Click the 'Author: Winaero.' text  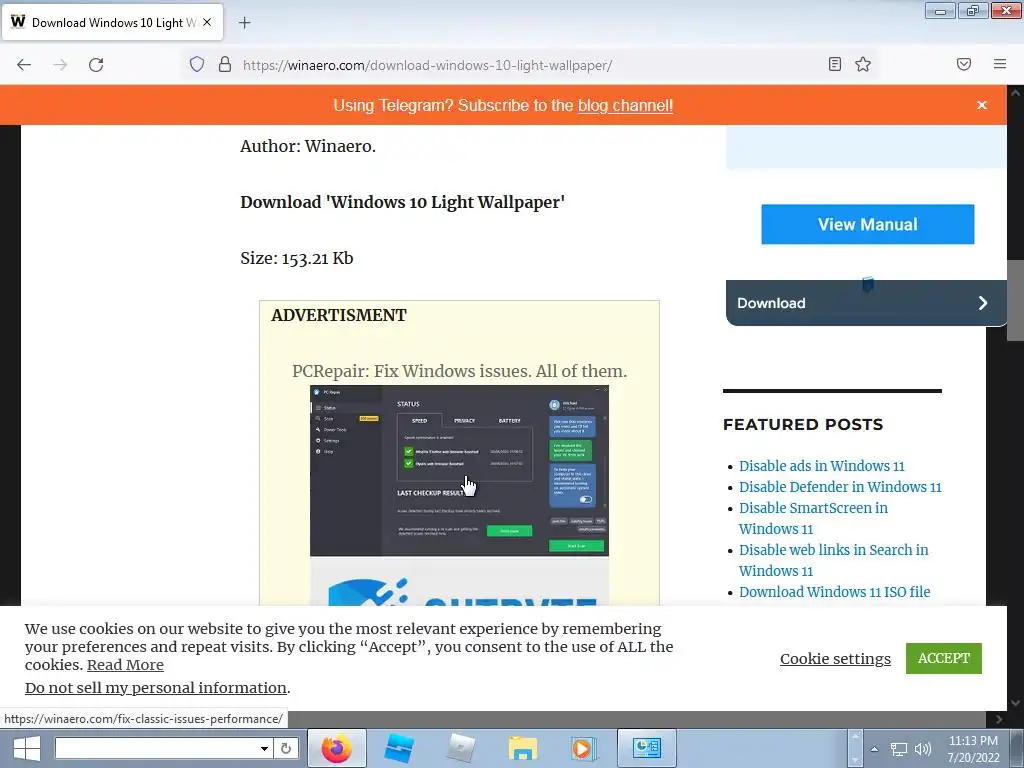[x=308, y=146]
